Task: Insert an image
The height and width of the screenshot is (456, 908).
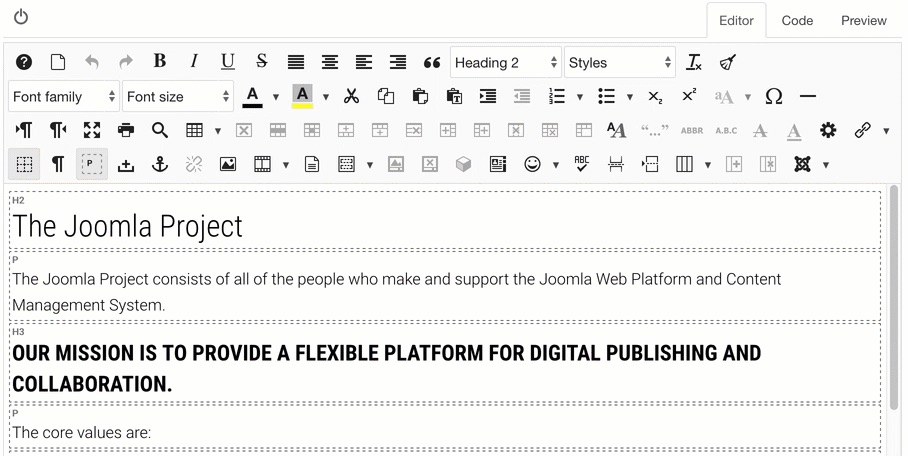Action: click(228, 165)
